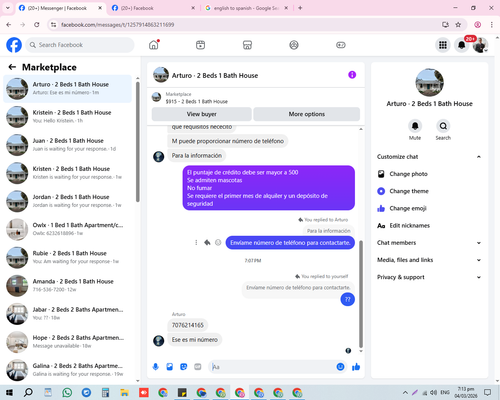Image resolution: width=500 pixels, height=400 pixels.
Task: Click the Search Facebook field
Action: coord(80,45)
